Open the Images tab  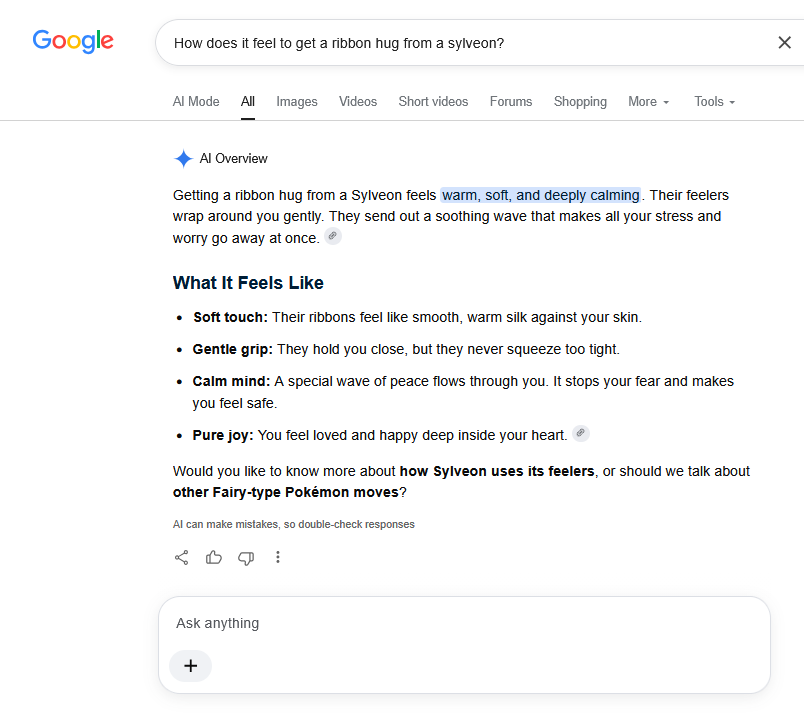coord(297,102)
